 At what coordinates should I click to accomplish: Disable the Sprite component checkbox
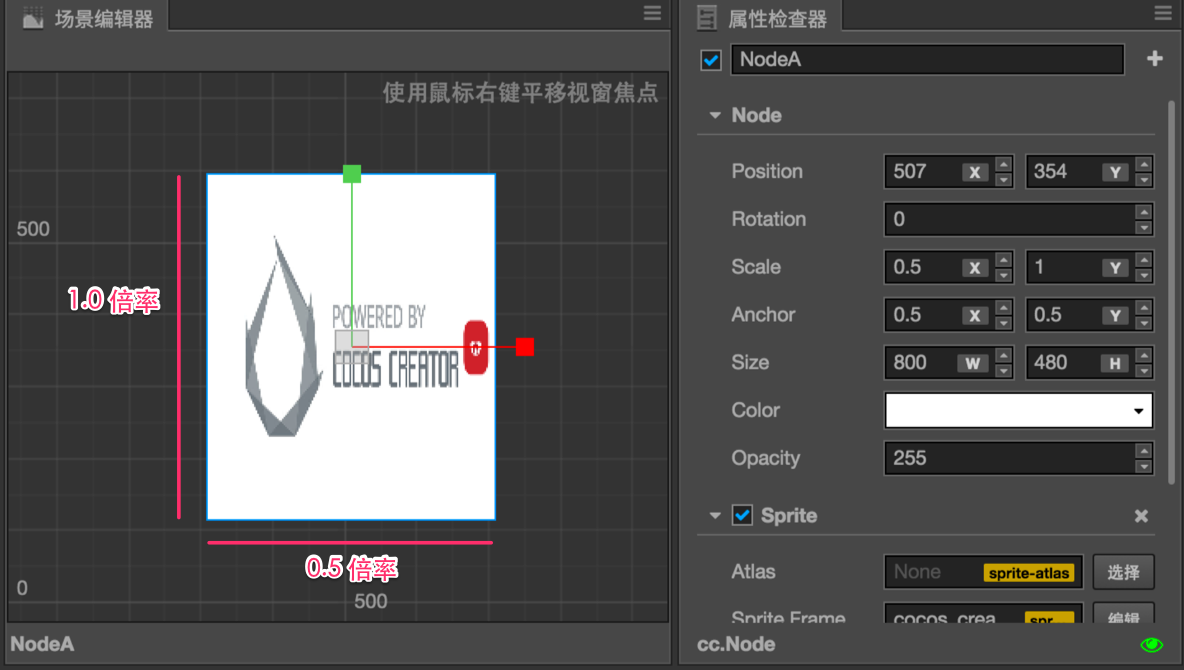[x=742, y=515]
